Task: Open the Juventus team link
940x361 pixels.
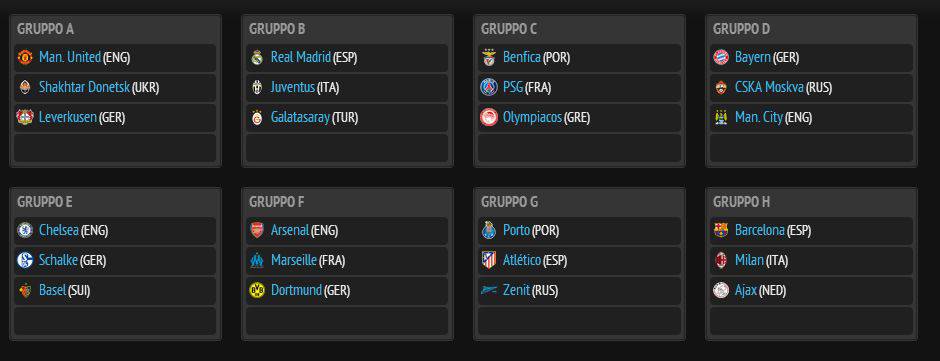Action: pyautogui.click(x=293, y=88)
